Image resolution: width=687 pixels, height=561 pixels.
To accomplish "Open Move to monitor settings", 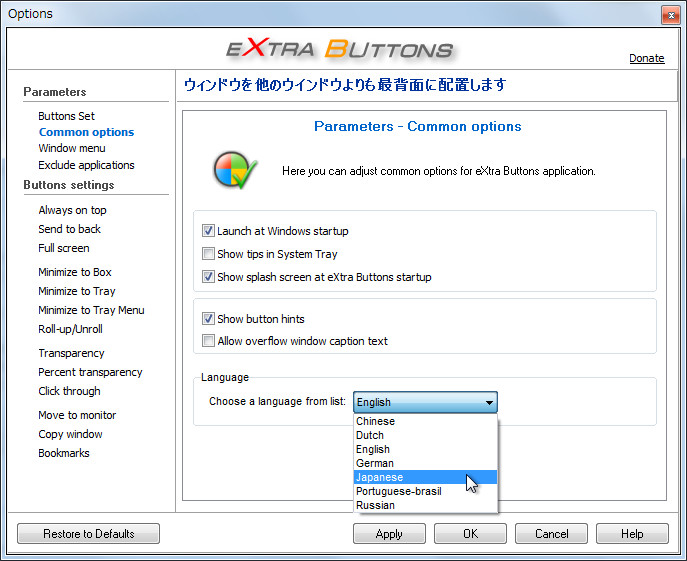I will [77, 415].
